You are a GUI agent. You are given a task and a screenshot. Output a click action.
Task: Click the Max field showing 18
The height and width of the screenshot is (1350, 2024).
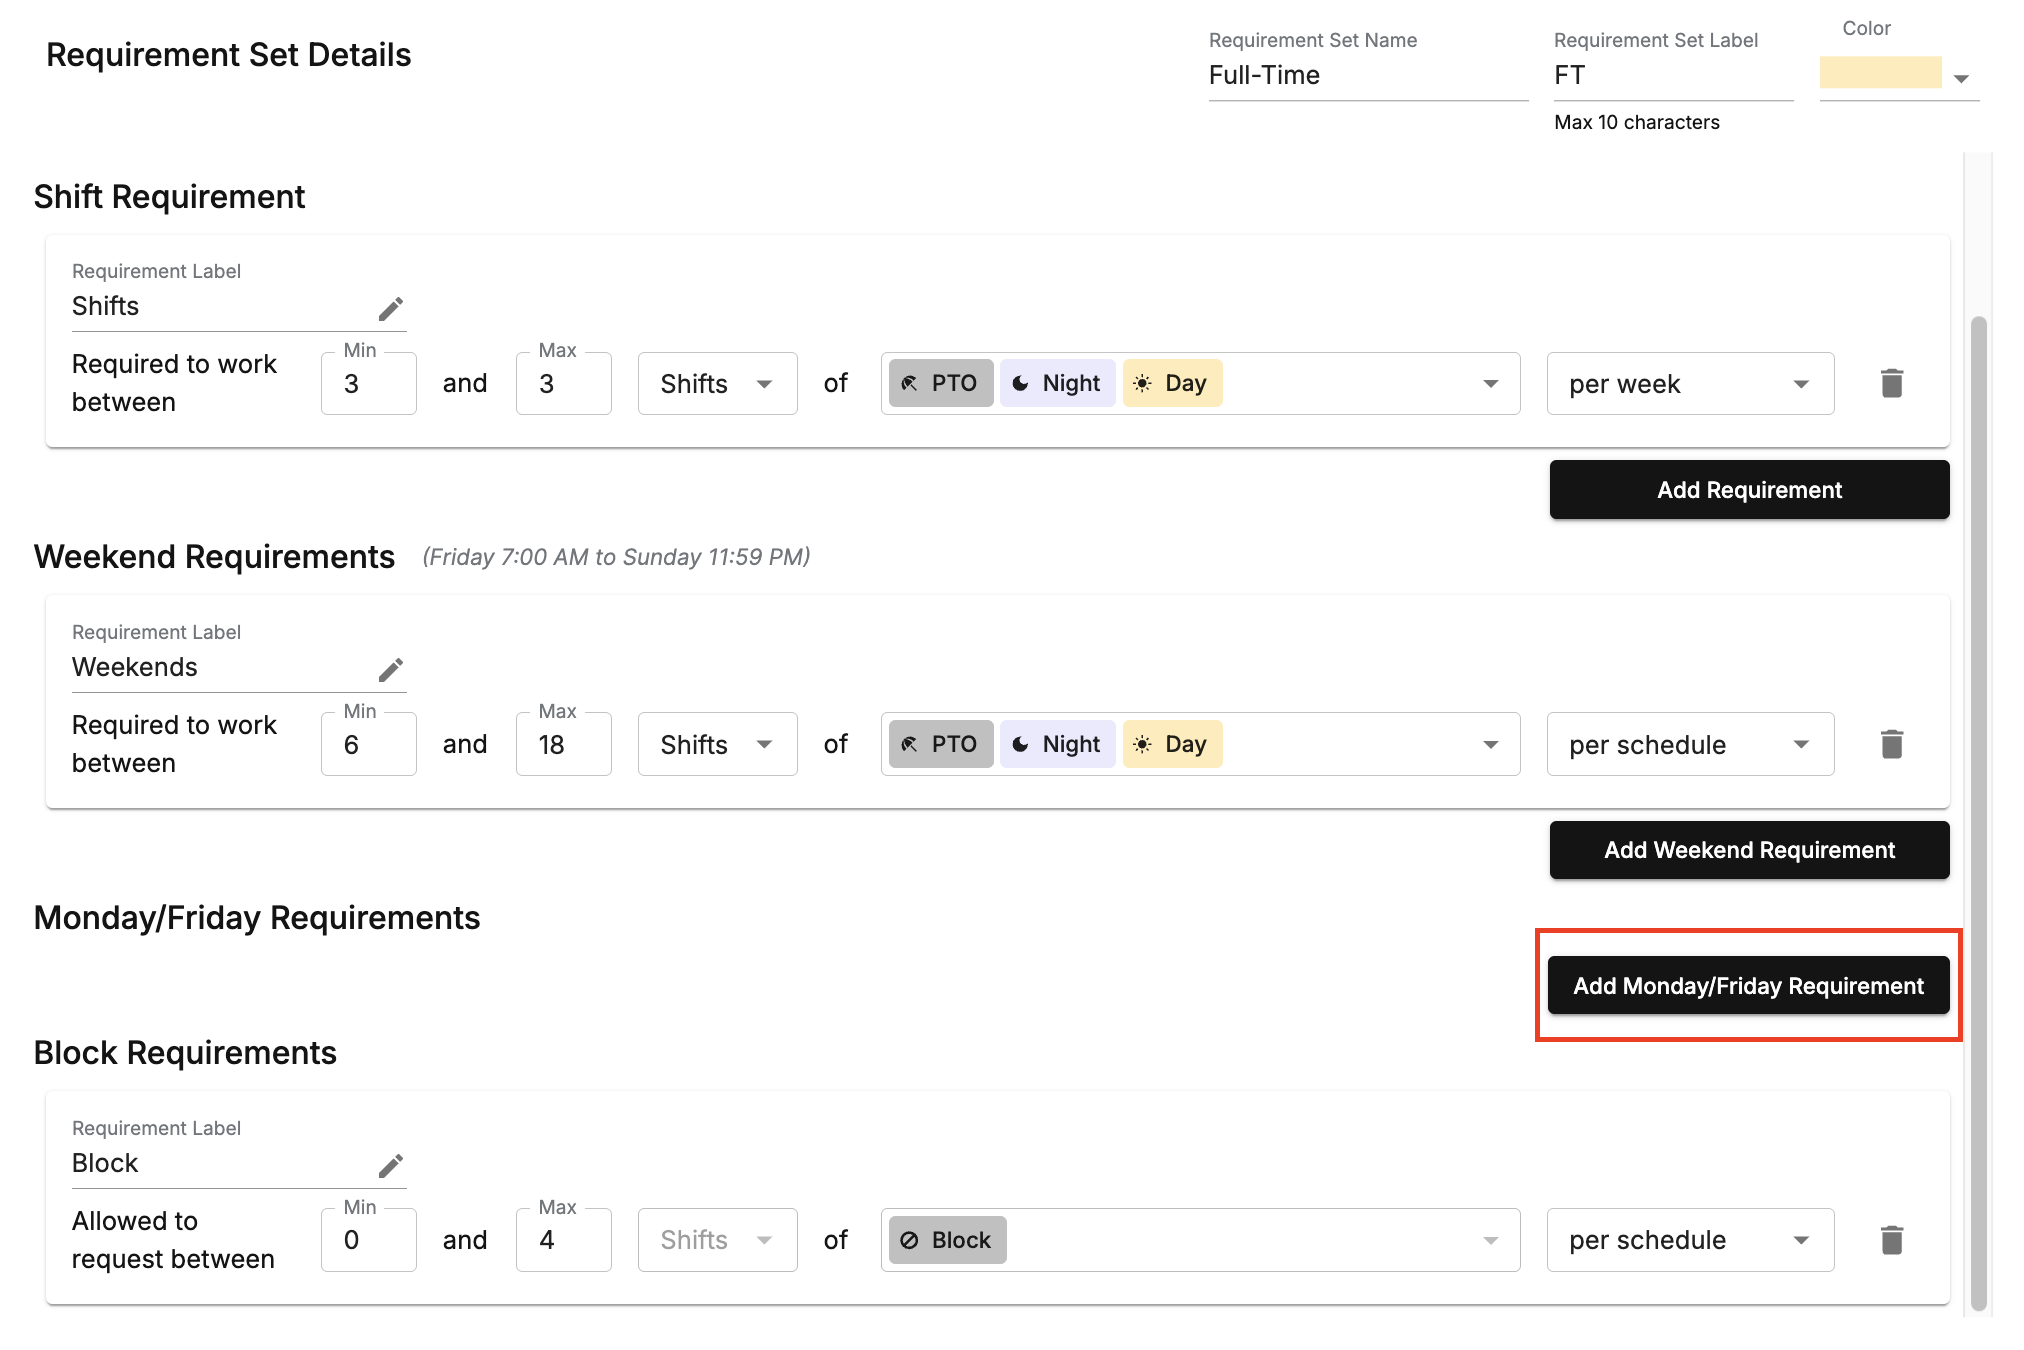[563, 744]
